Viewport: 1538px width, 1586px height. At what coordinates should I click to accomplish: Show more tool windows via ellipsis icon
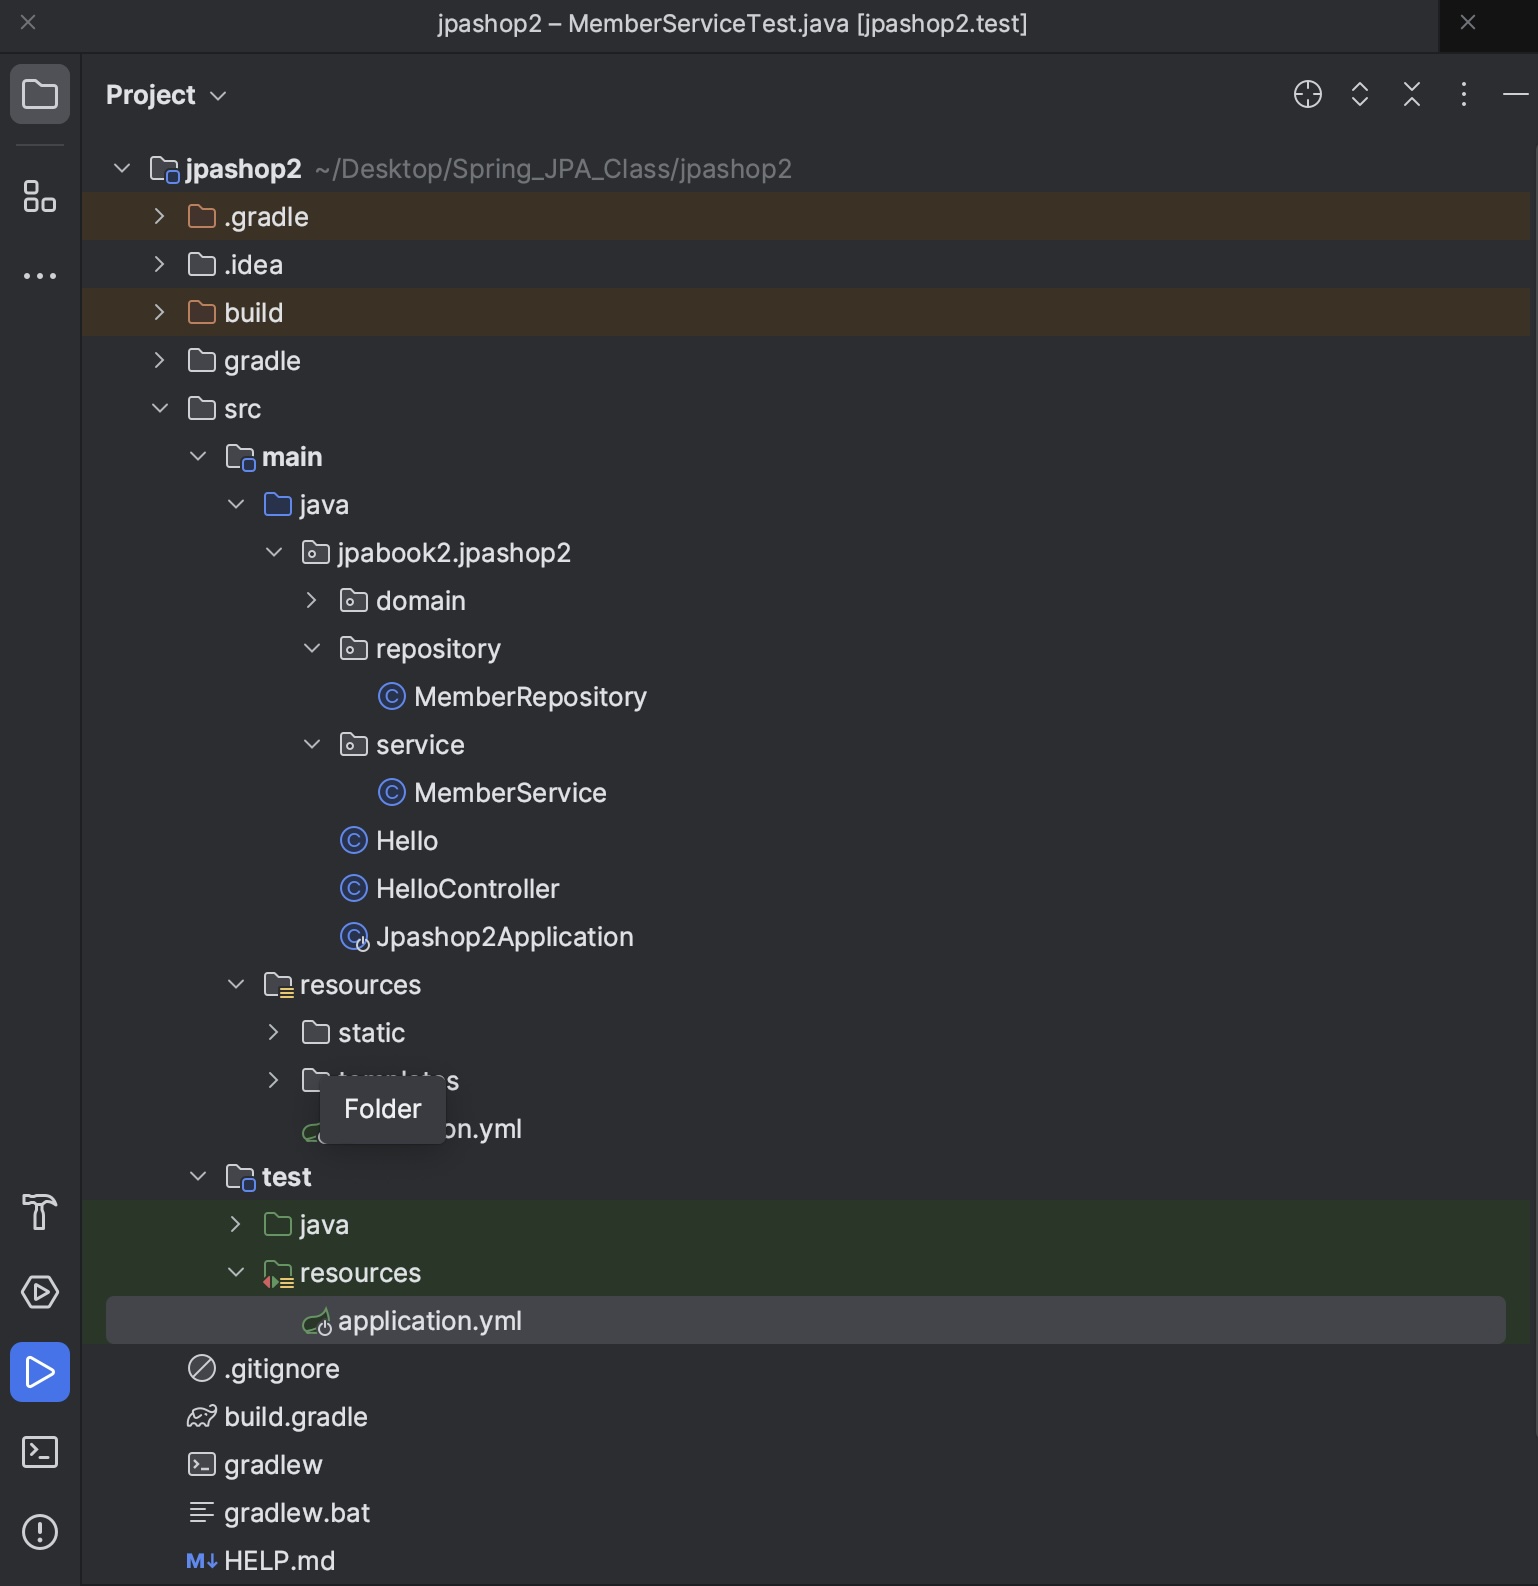tap(40, 276)
